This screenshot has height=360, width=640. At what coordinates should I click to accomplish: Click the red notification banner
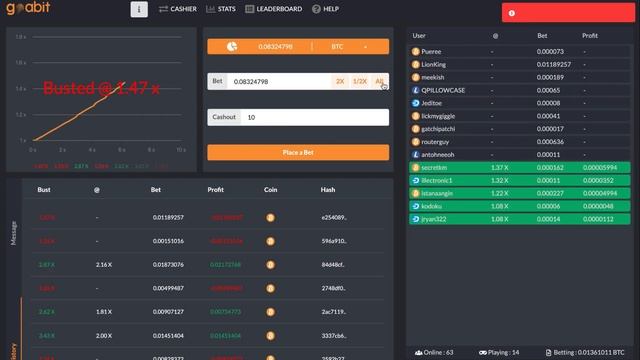[568, 13]
